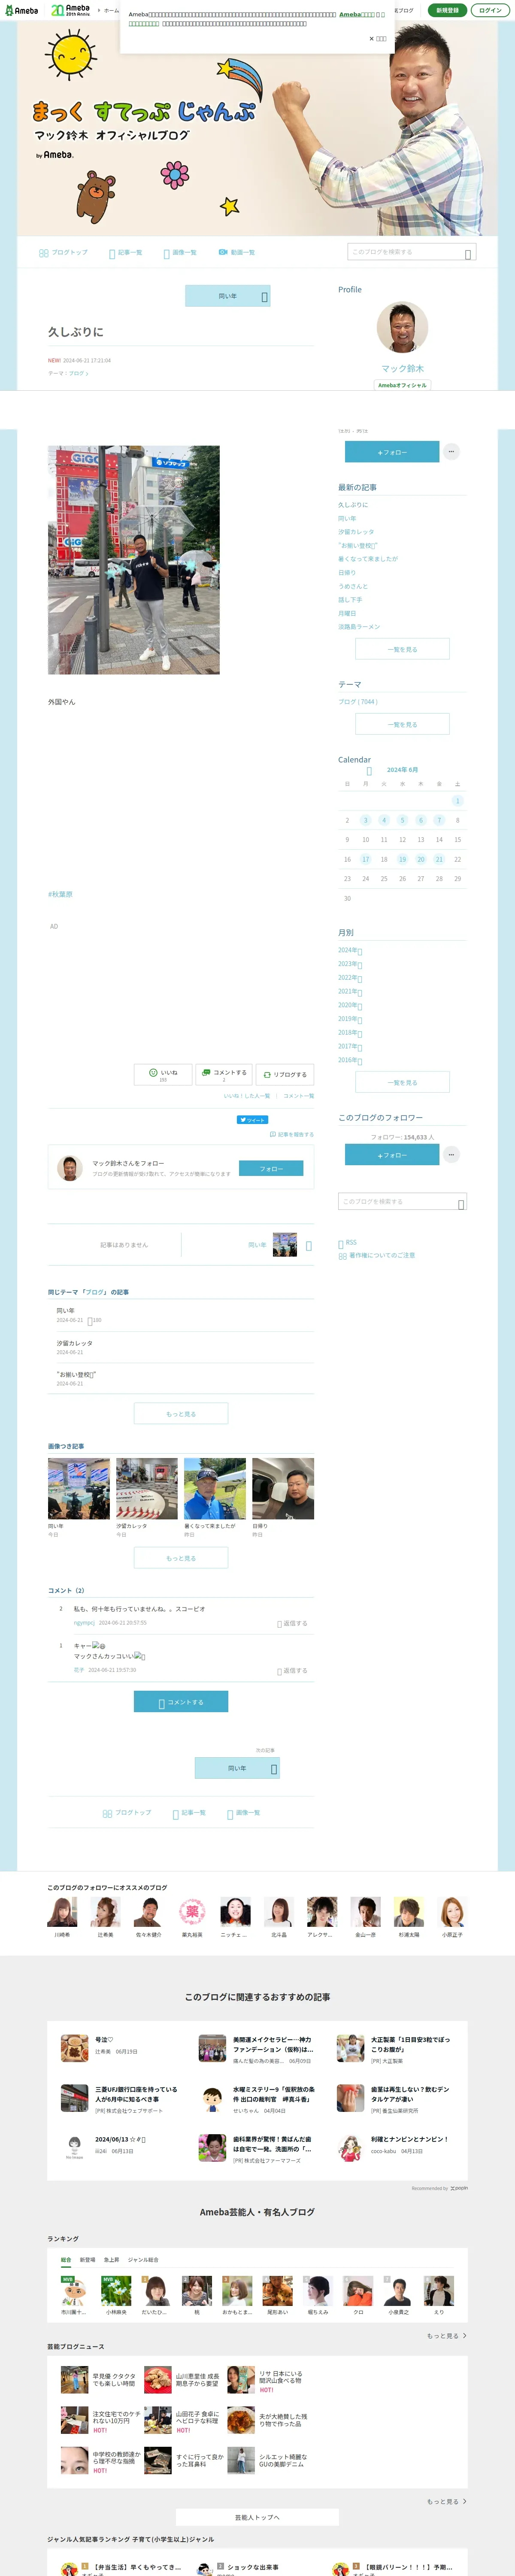Select 総合 ranking tab
Screen dimensions: 515x2576
click(66, 2260)
